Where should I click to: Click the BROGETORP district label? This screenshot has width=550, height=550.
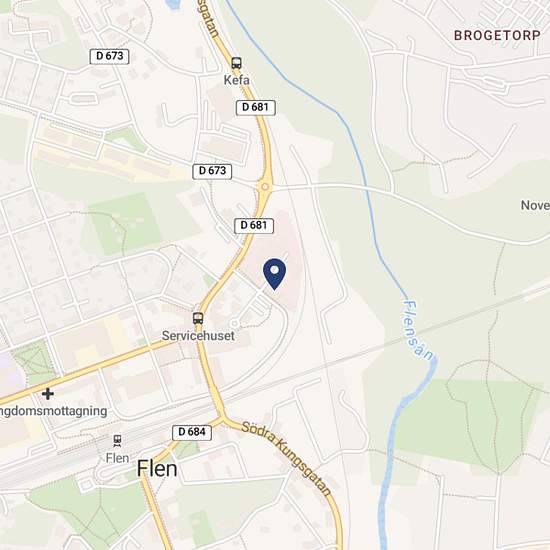click(x=497, y=35)
